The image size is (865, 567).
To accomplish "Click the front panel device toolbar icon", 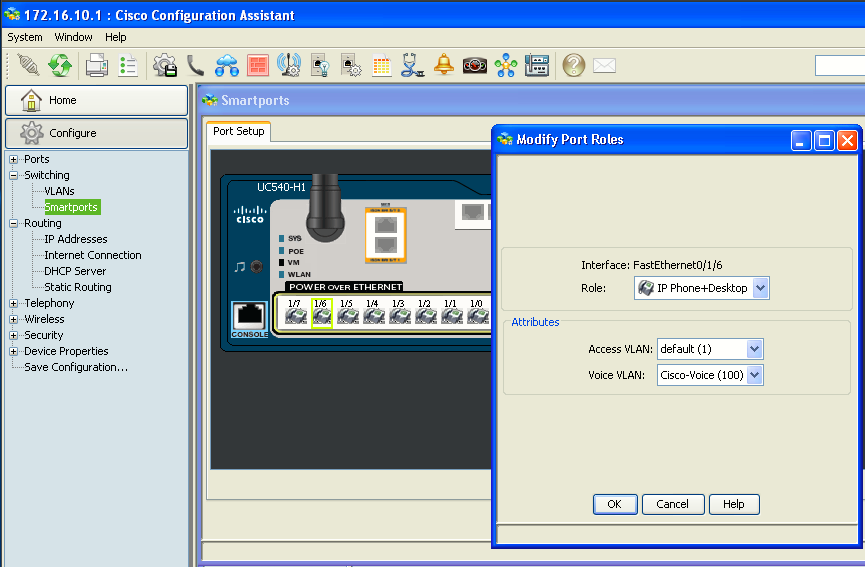I will coord(537,65).
